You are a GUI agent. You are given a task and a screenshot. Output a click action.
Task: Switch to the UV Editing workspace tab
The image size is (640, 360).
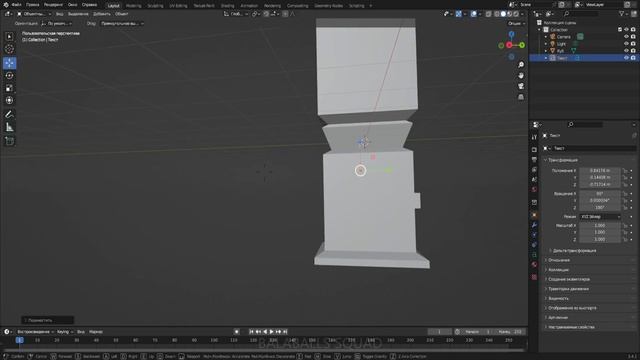tap(178, 6)
